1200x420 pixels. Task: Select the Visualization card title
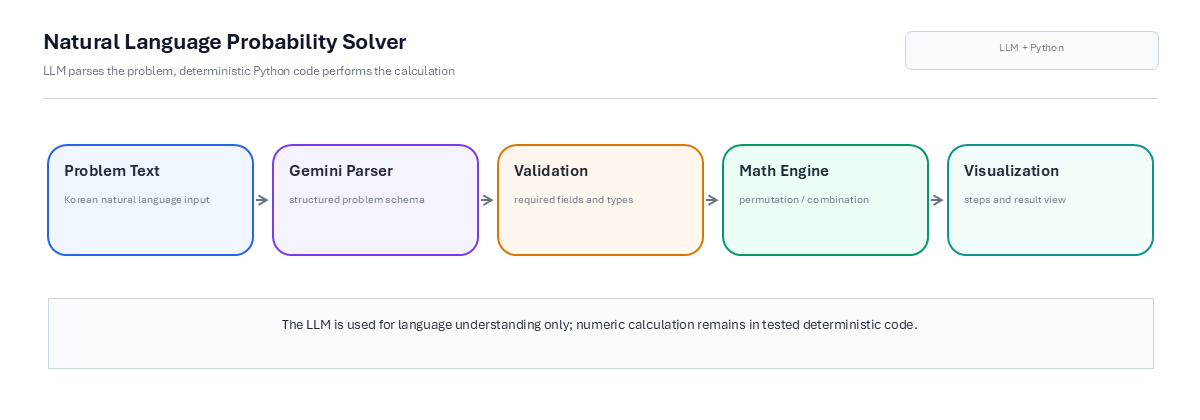coord(1011,171)
